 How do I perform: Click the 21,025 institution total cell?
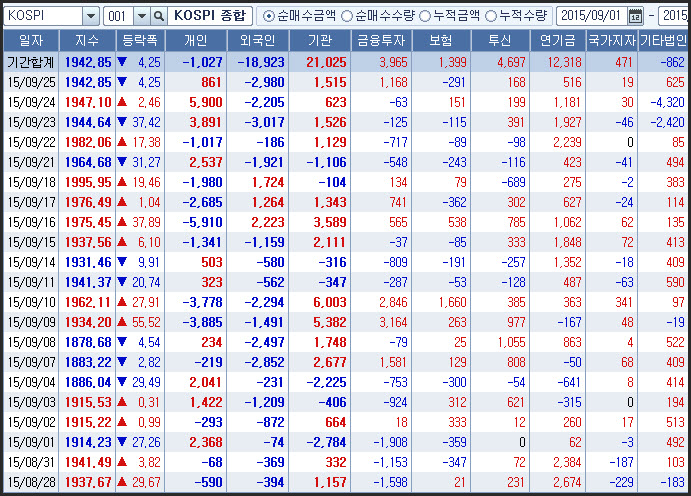(x=326, y=62)
